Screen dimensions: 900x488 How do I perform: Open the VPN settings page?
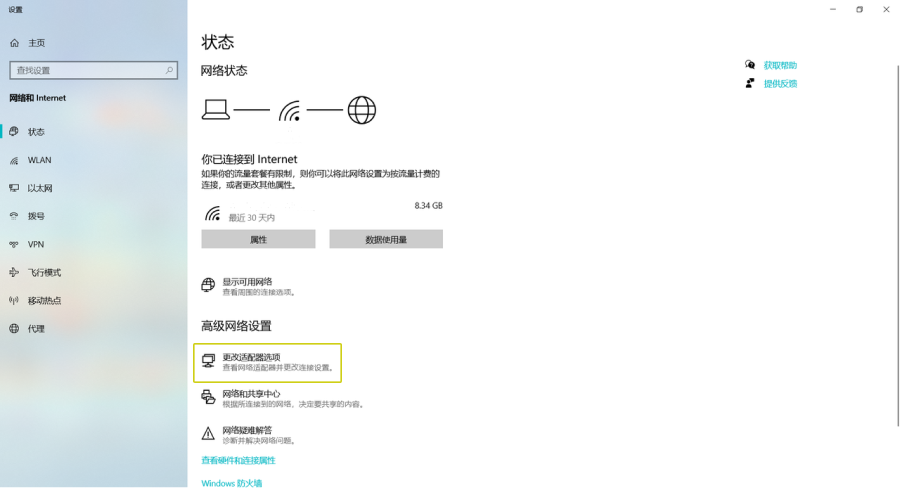36,244
